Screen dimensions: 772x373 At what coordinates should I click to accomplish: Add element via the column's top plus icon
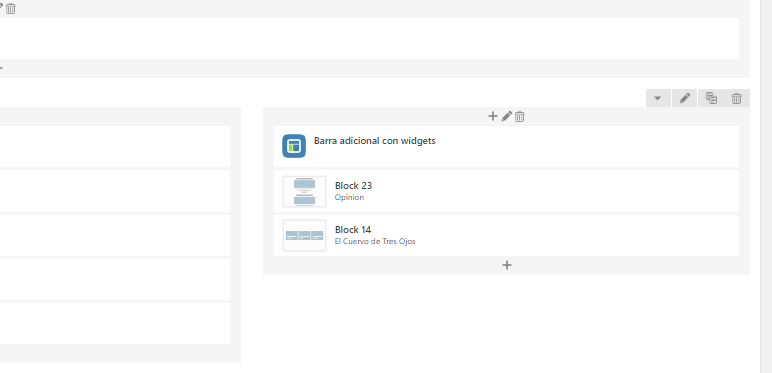492,116
